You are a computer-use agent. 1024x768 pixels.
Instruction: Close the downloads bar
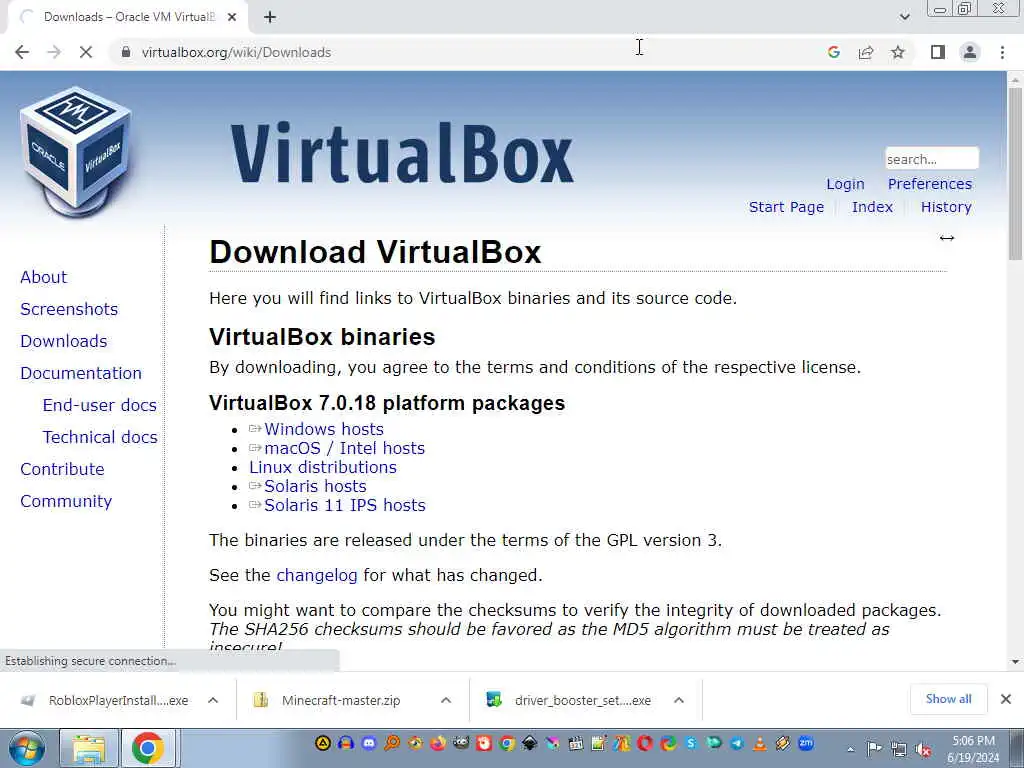pos(1006,699)
